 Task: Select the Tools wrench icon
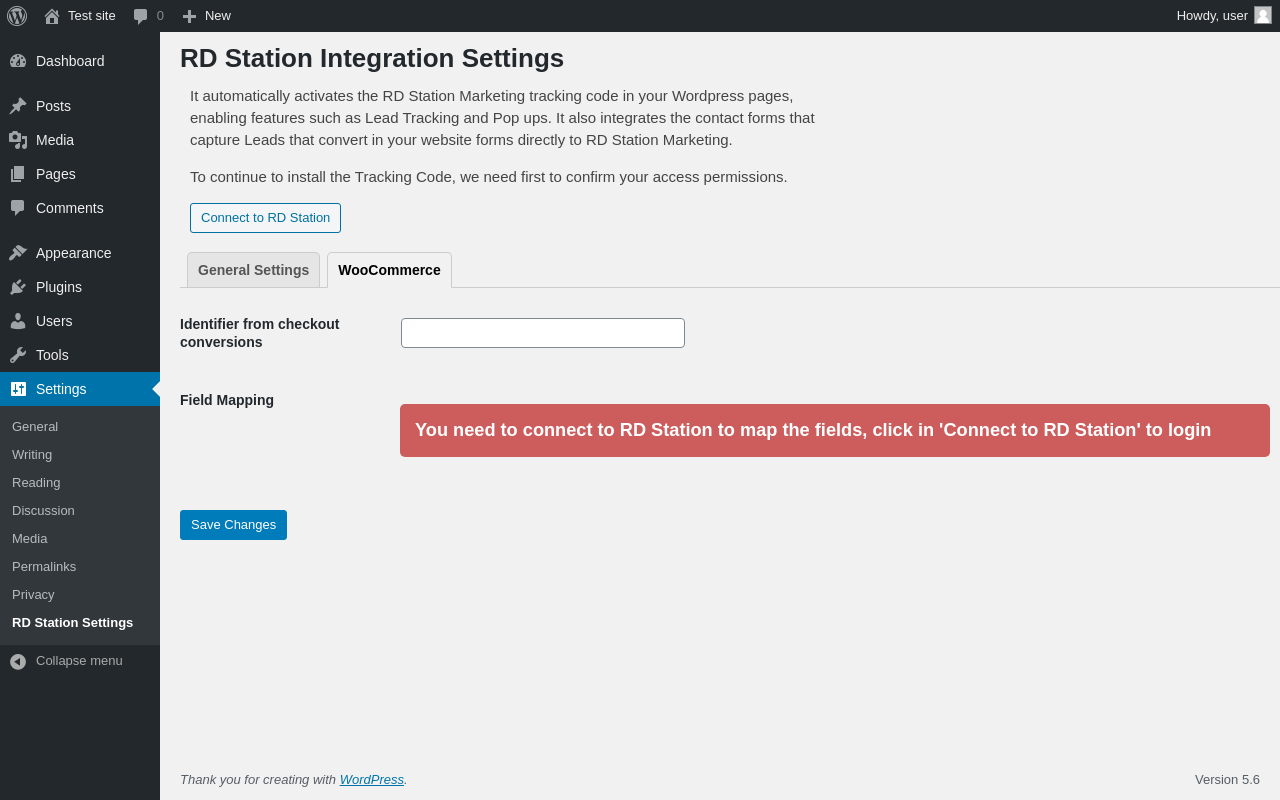tap(18, 355)
